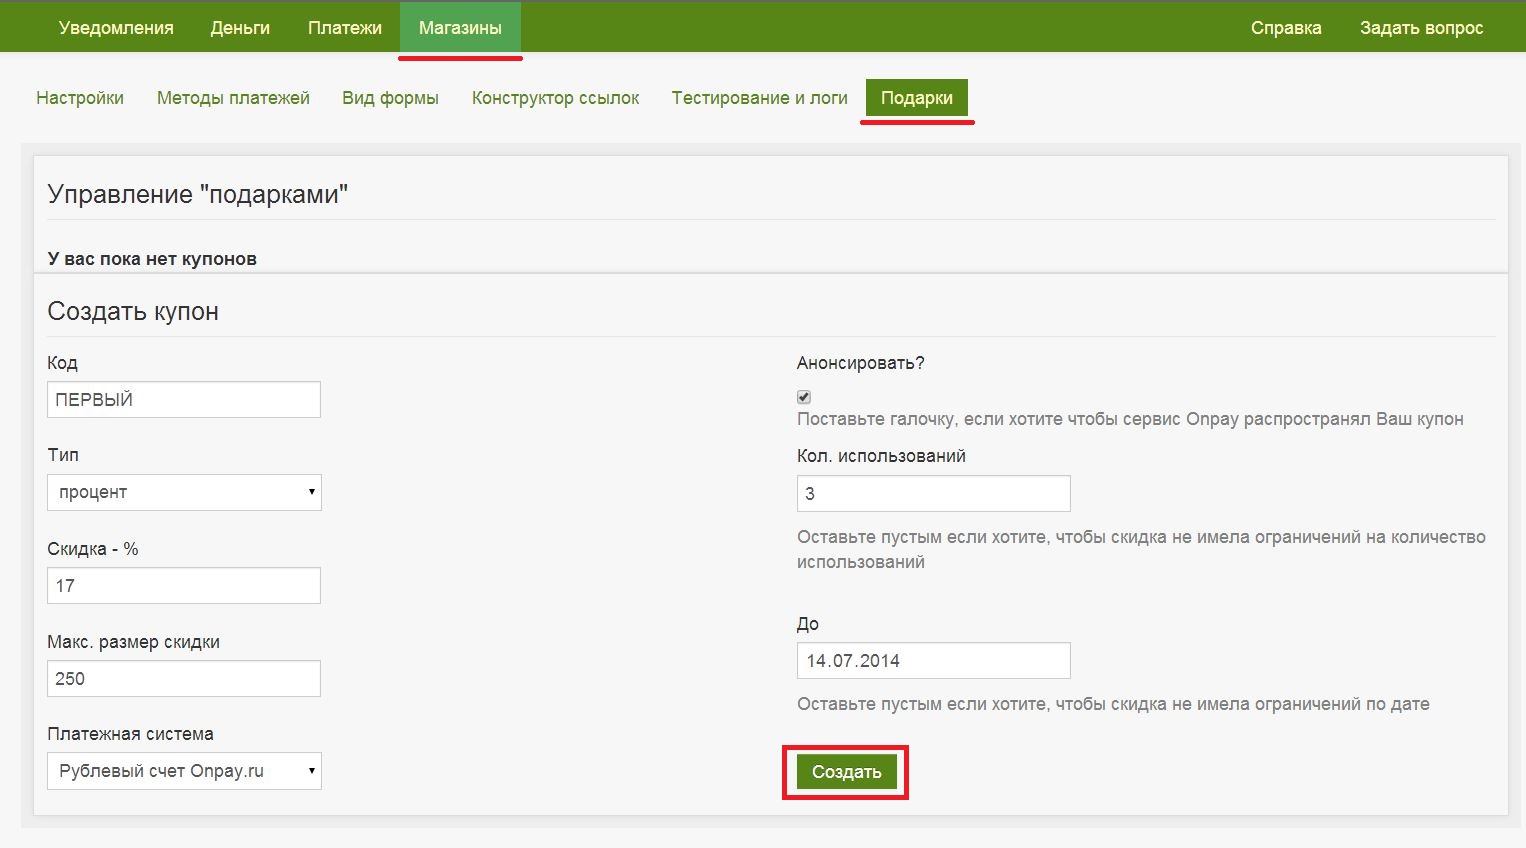
Task: Open the Платежная система dropdown
Action: pyautogui.click(x=184, y=771)
